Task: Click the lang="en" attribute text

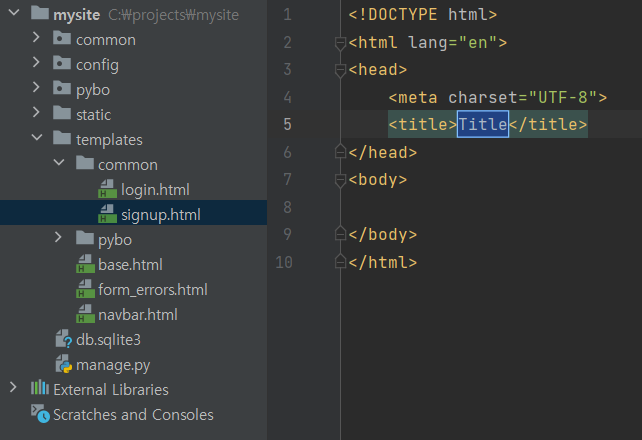Action: [452, 43]
